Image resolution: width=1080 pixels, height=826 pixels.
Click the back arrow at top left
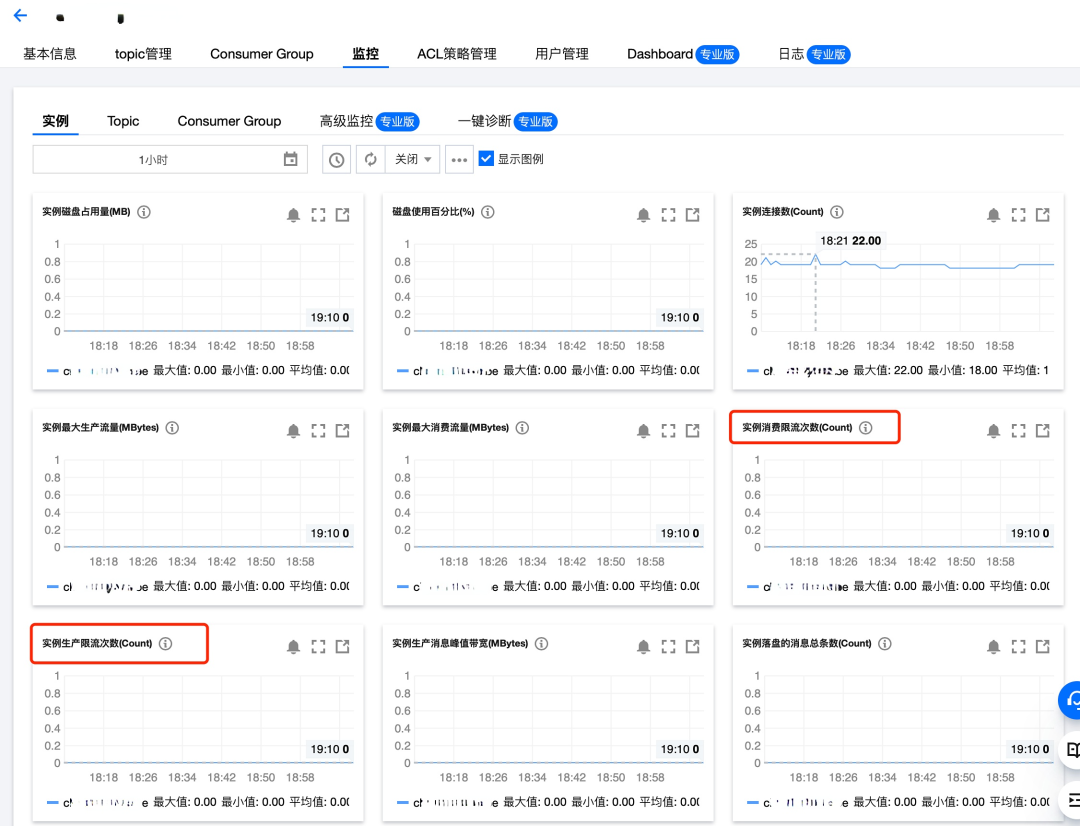[x=19, y=16]
